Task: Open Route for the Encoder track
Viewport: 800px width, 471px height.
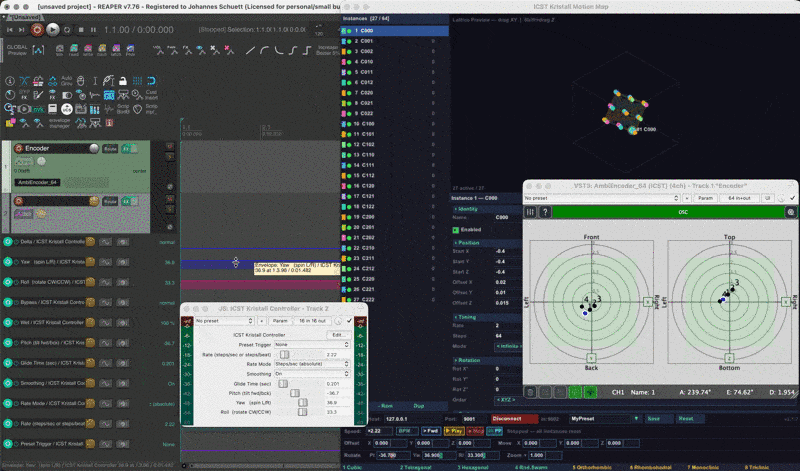Action: (x=110, y=149)
